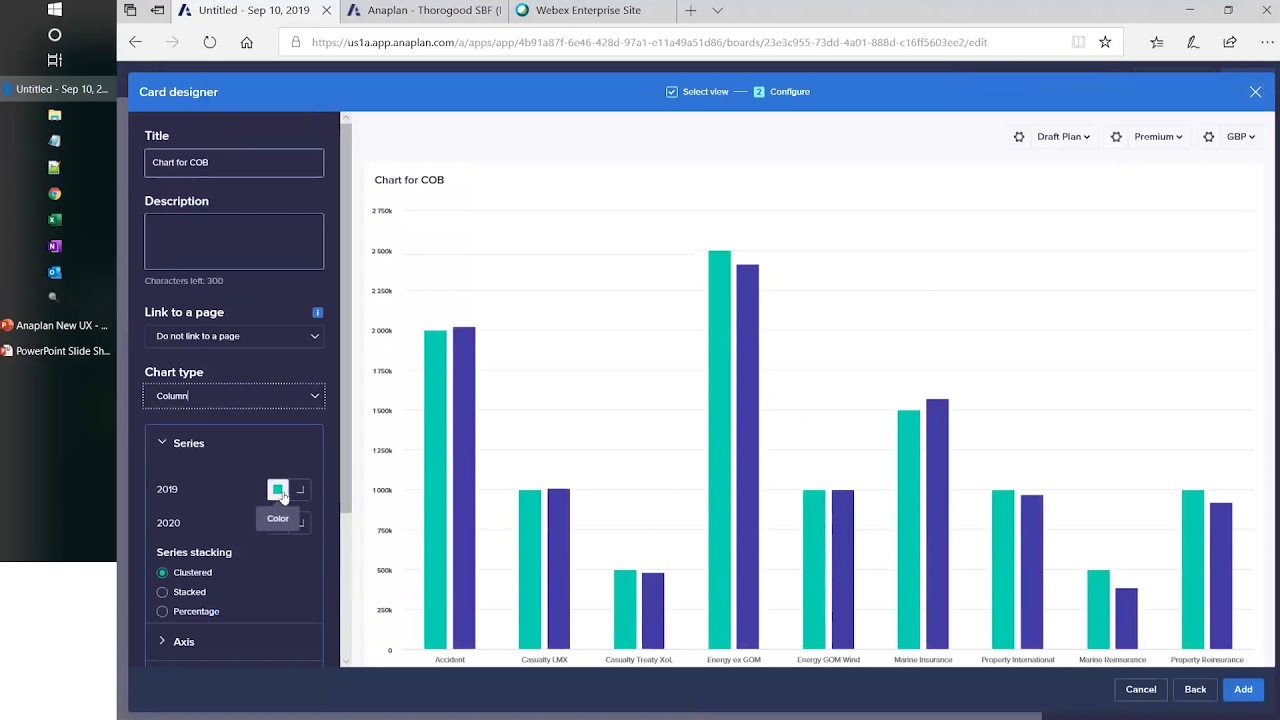Open the 2019 series color swatch
The image size is (1280, 720).
tap(277, 490)
